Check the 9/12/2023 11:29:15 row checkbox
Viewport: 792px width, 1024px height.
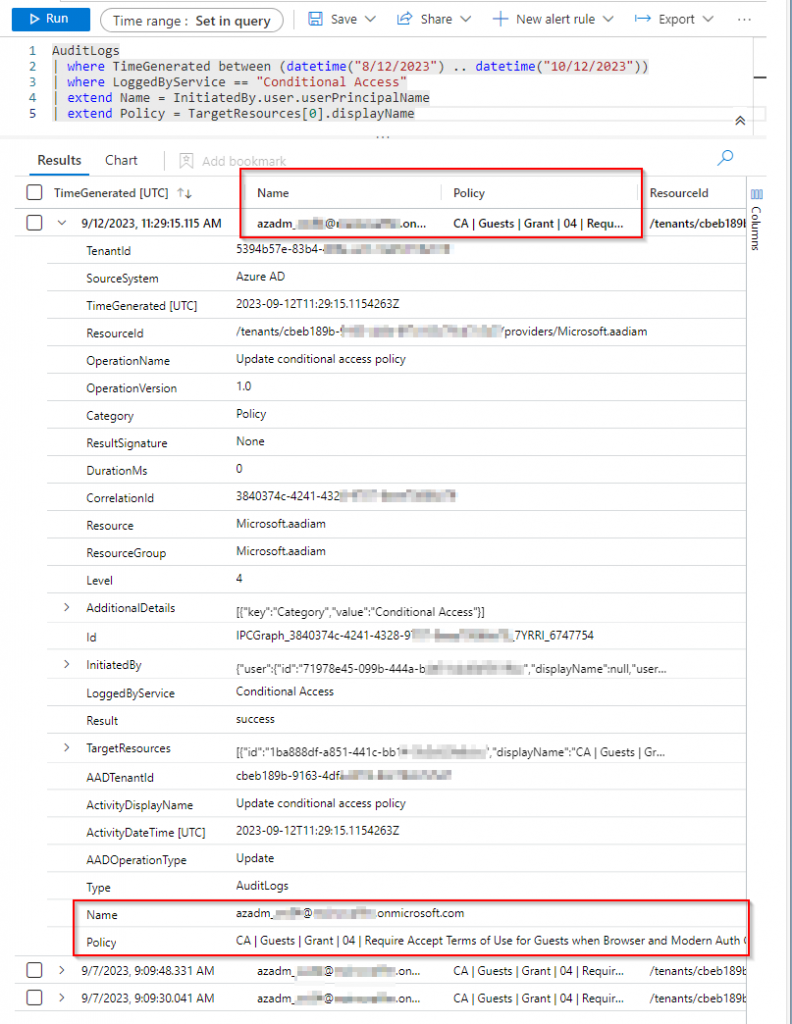35,223
